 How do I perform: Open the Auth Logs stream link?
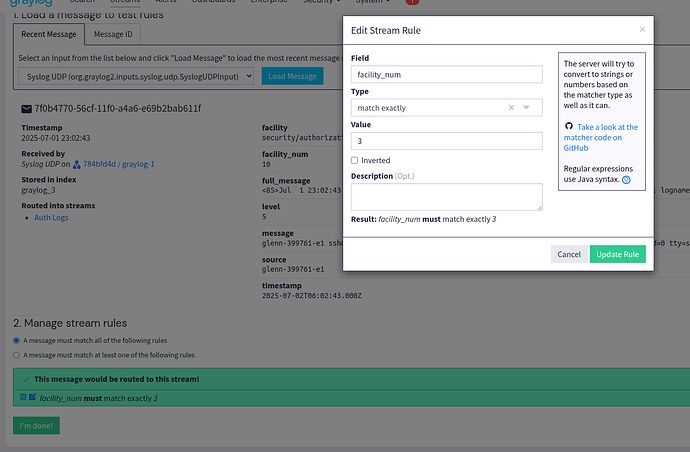click(51, 217)
